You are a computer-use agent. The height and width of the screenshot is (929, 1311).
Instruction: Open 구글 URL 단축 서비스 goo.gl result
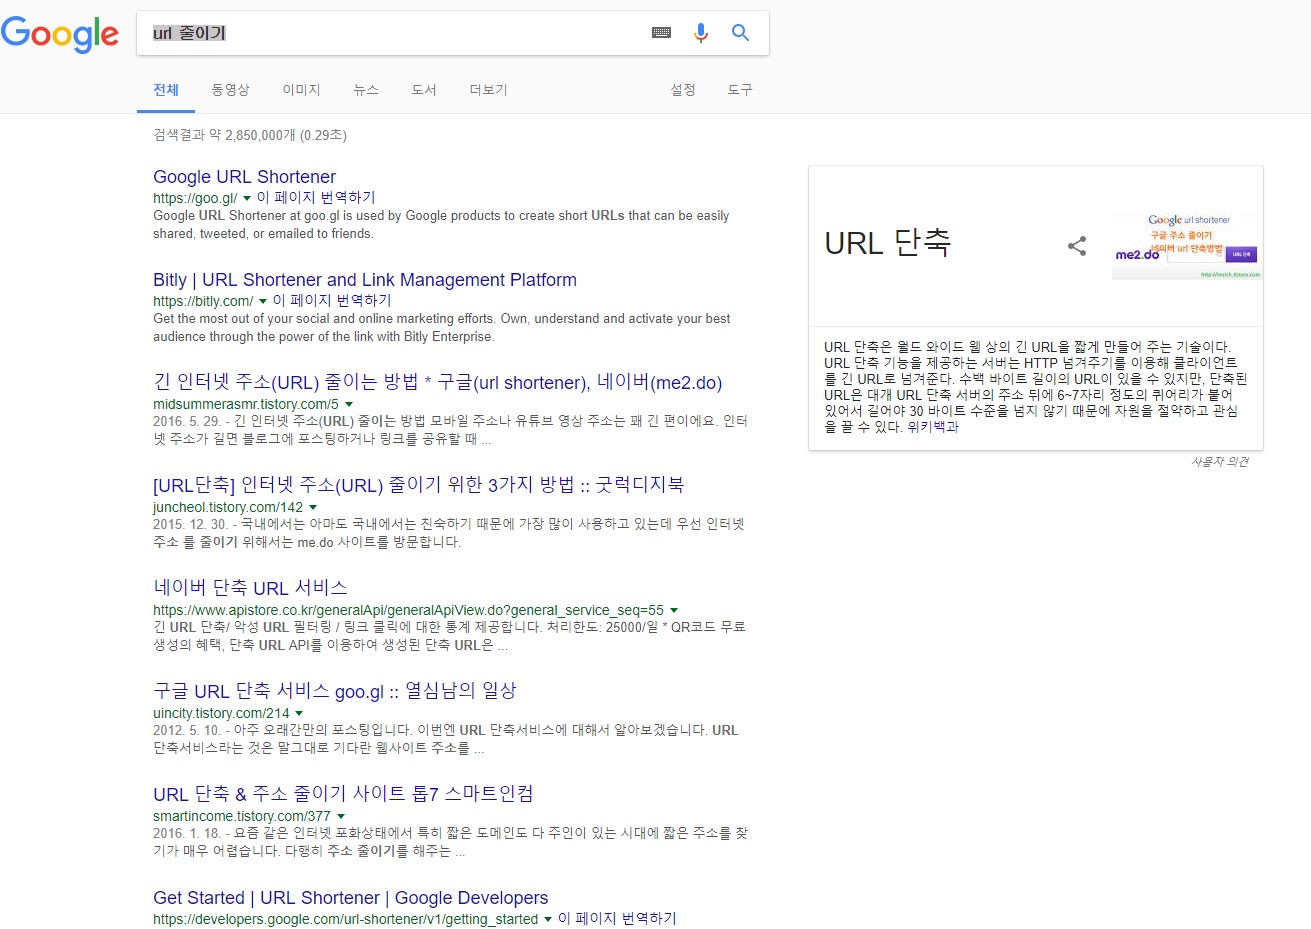coord(334,691)
